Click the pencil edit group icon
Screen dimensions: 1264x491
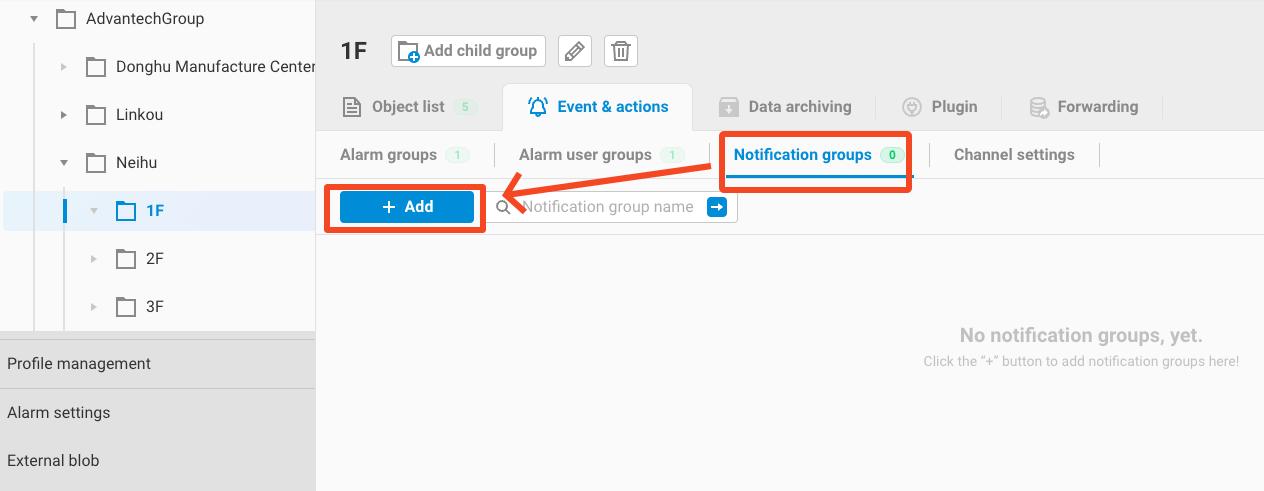click(x=574, y=51)
